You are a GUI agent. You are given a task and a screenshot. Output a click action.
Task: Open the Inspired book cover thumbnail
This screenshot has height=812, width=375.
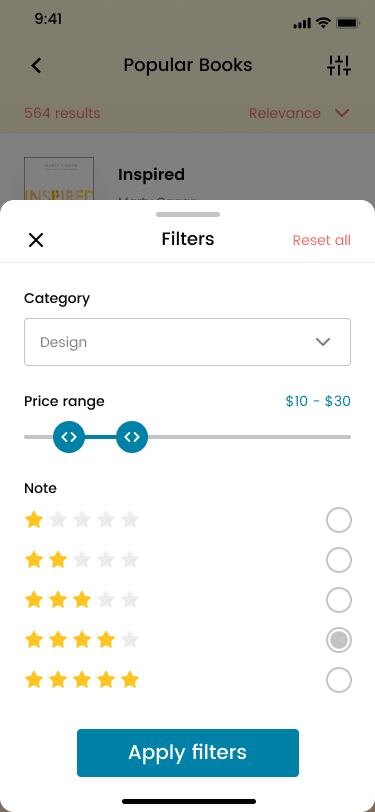(x=59, y=179)
